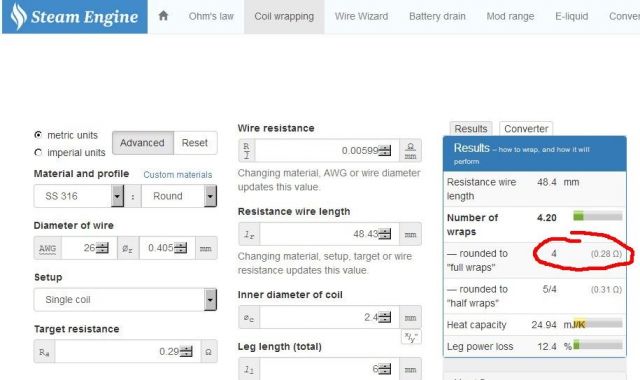Click the wire diameter field 0.405
This screenshot has width=640, height=380.
point(167,248)
